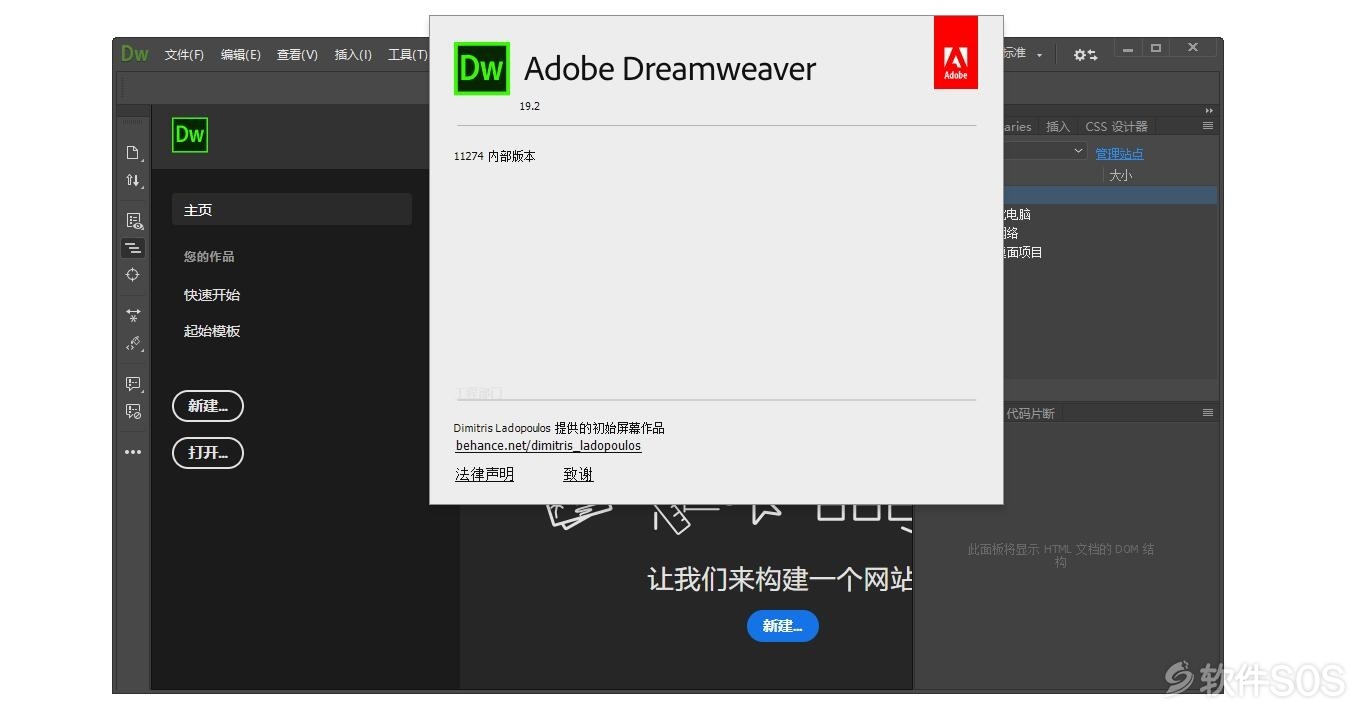The image size is (1364, 710).
Task: Click the 大小 column header
Action: point(1121,175)
